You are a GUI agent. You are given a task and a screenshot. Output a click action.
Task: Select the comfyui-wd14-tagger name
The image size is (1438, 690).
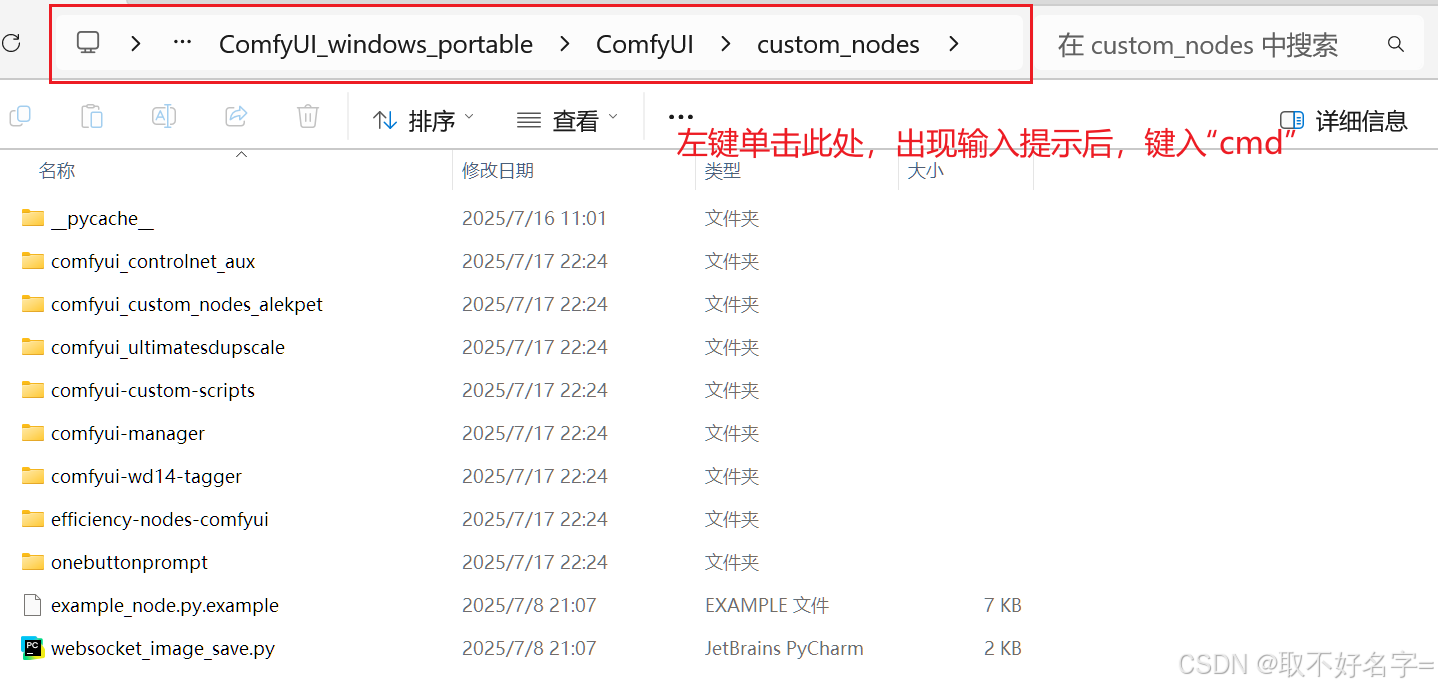coord(147,477)
